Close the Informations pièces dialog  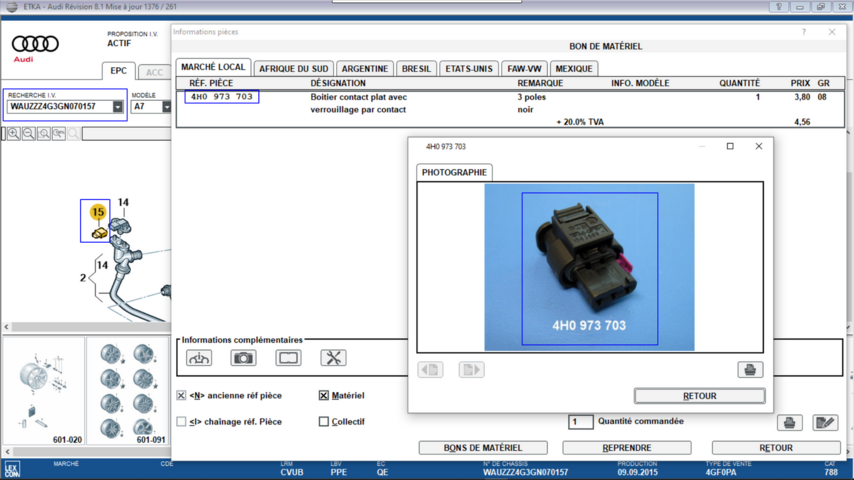coord(832,32)
